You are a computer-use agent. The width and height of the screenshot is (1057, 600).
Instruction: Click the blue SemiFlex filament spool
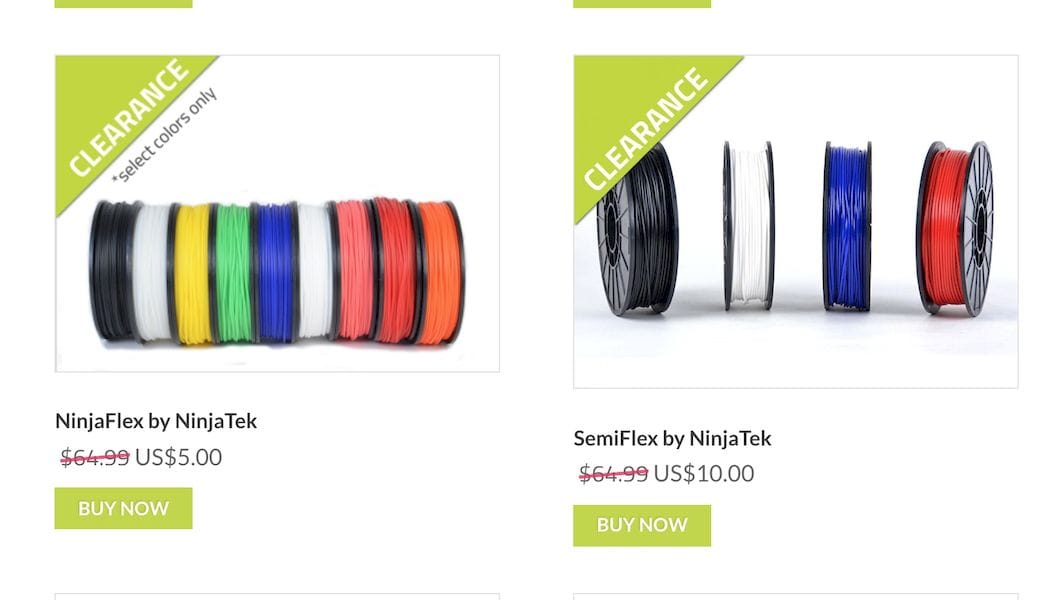click(847, 227)
